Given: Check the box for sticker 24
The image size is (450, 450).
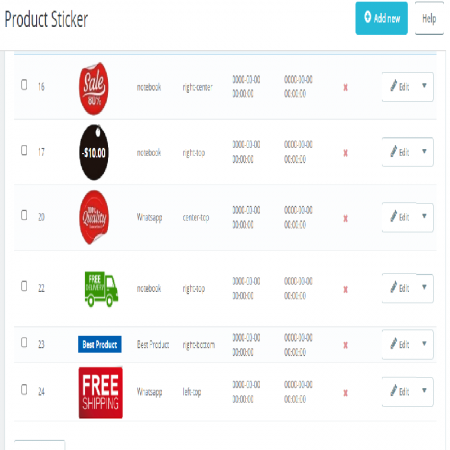Looking at the screenshot, I should (24, 389).
